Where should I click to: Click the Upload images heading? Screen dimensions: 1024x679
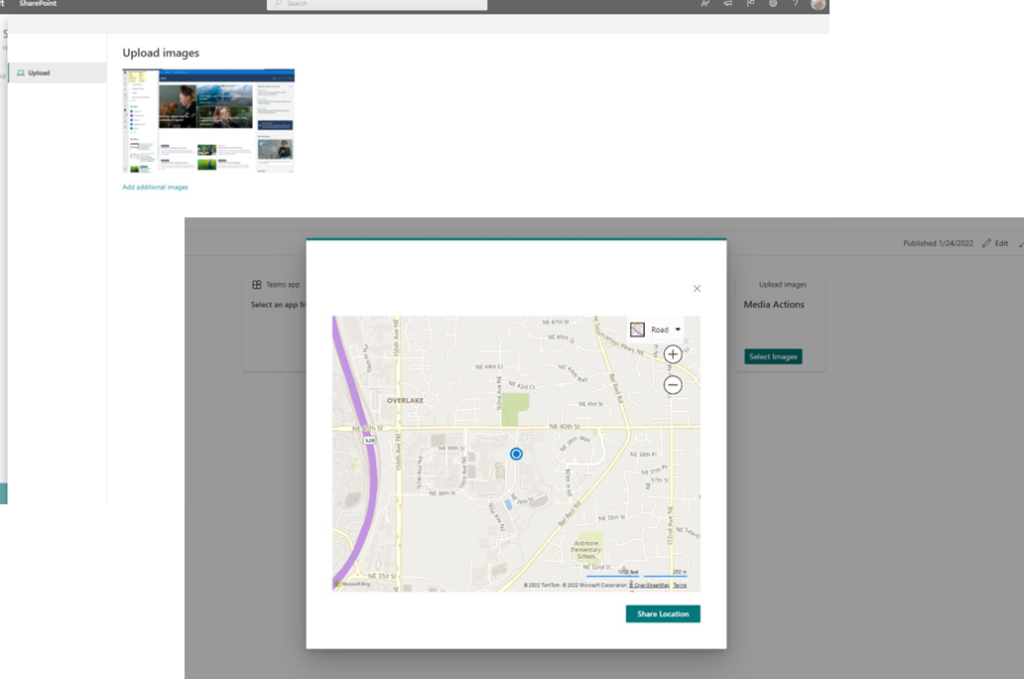(161, 53)
